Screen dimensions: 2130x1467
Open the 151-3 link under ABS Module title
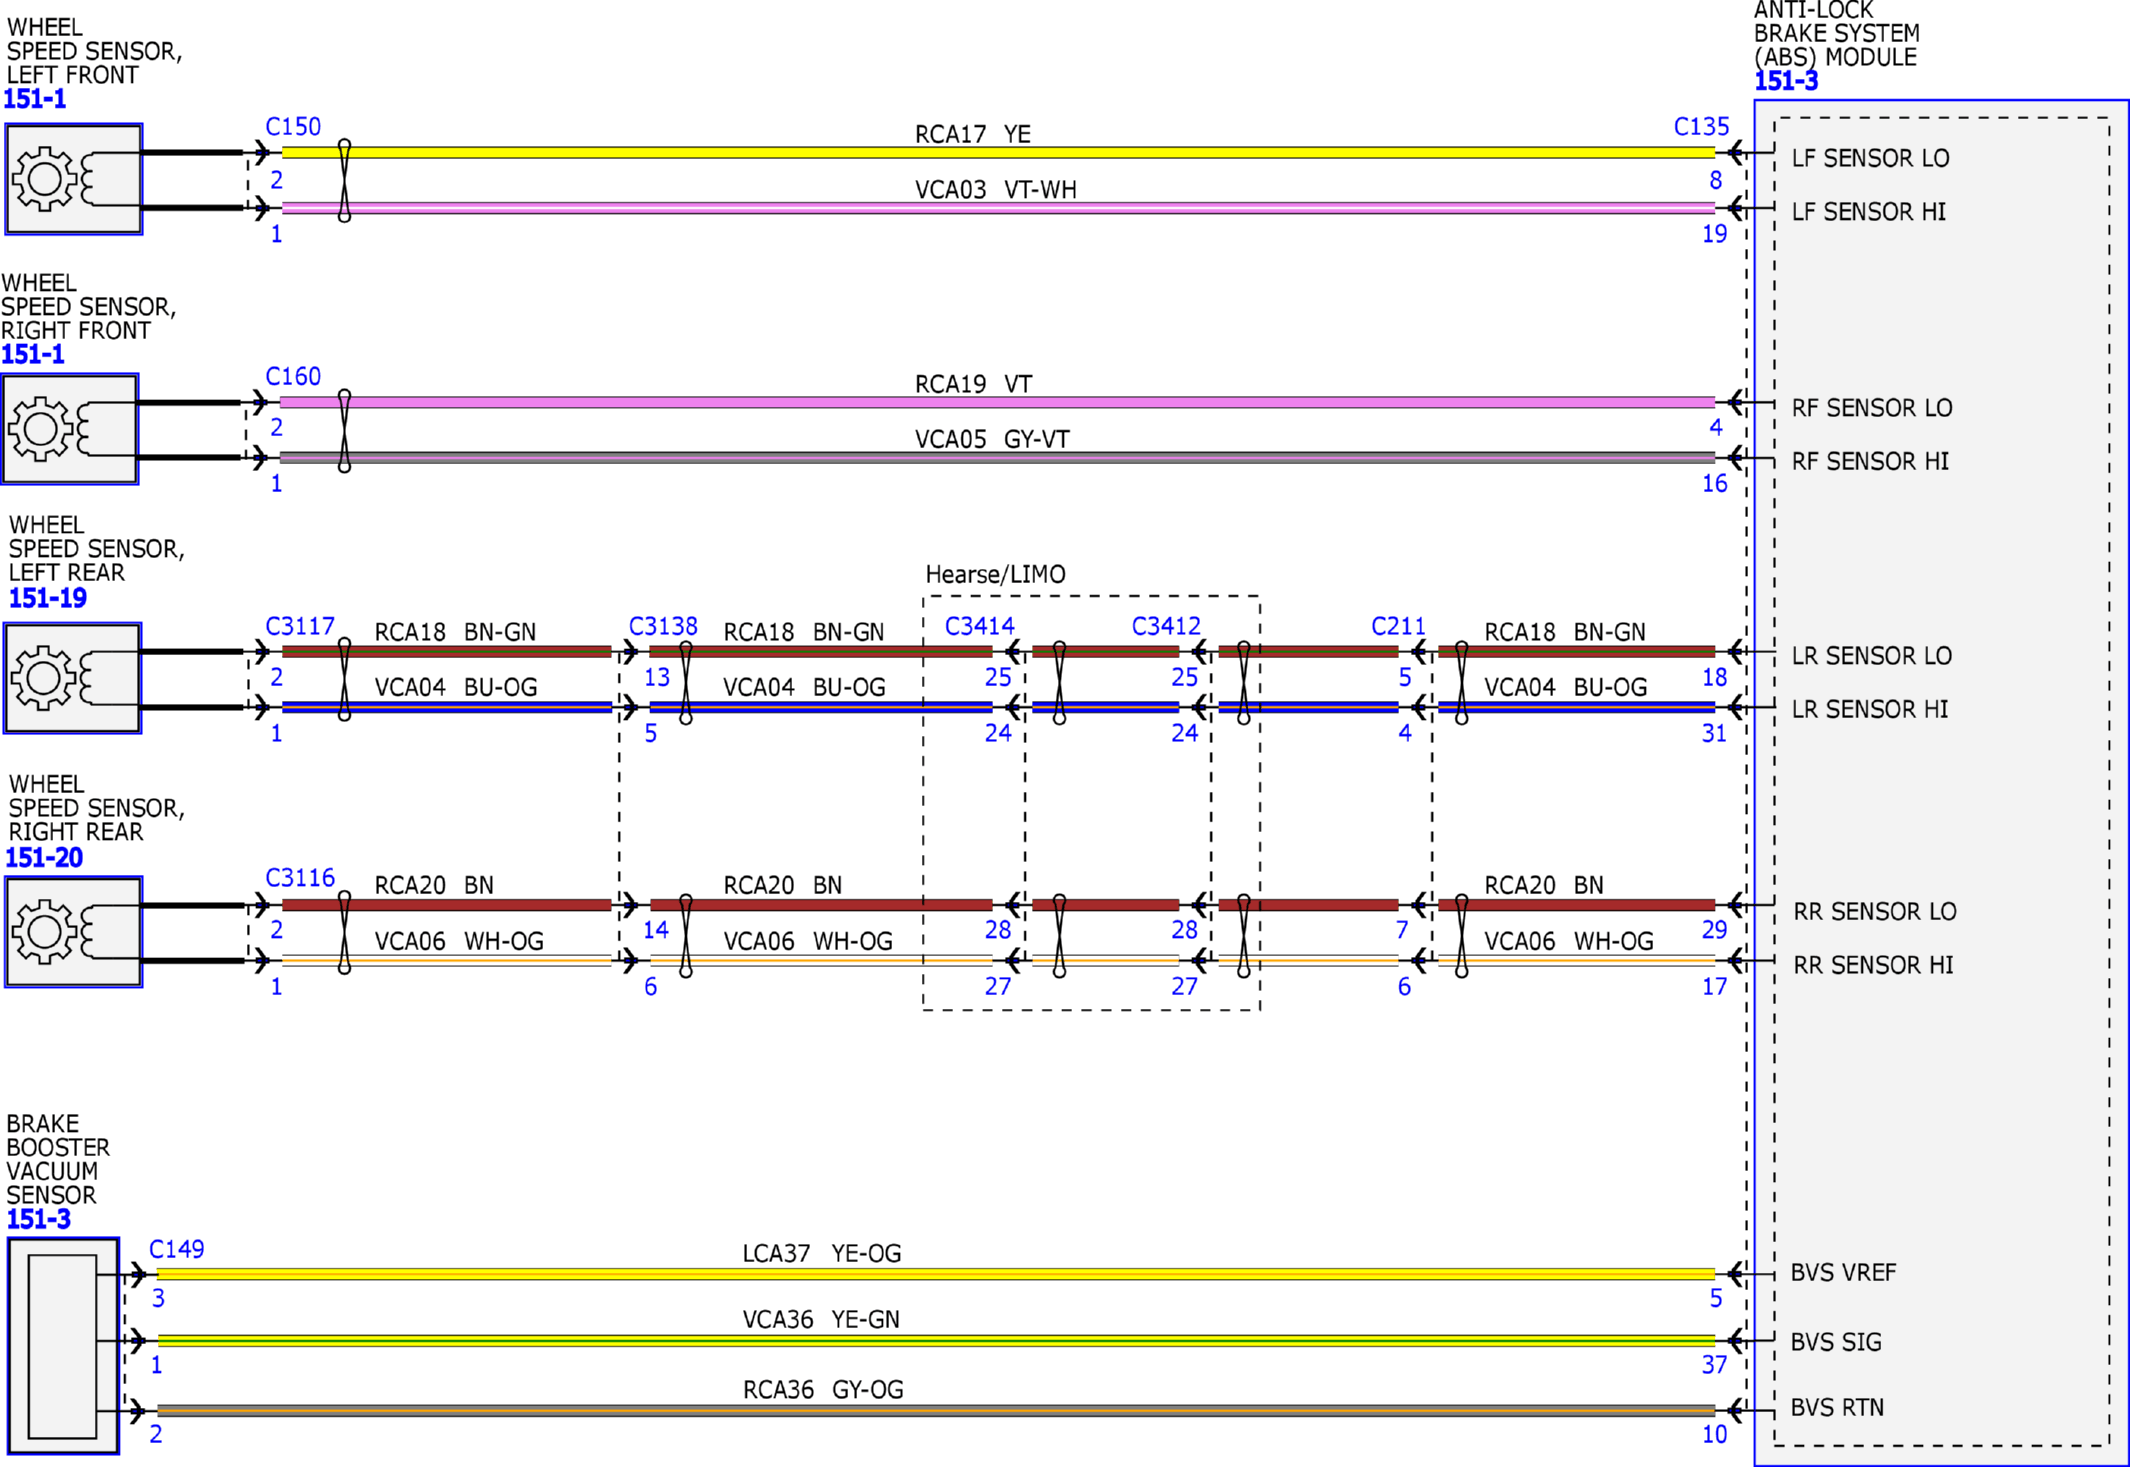[1786, 81]
